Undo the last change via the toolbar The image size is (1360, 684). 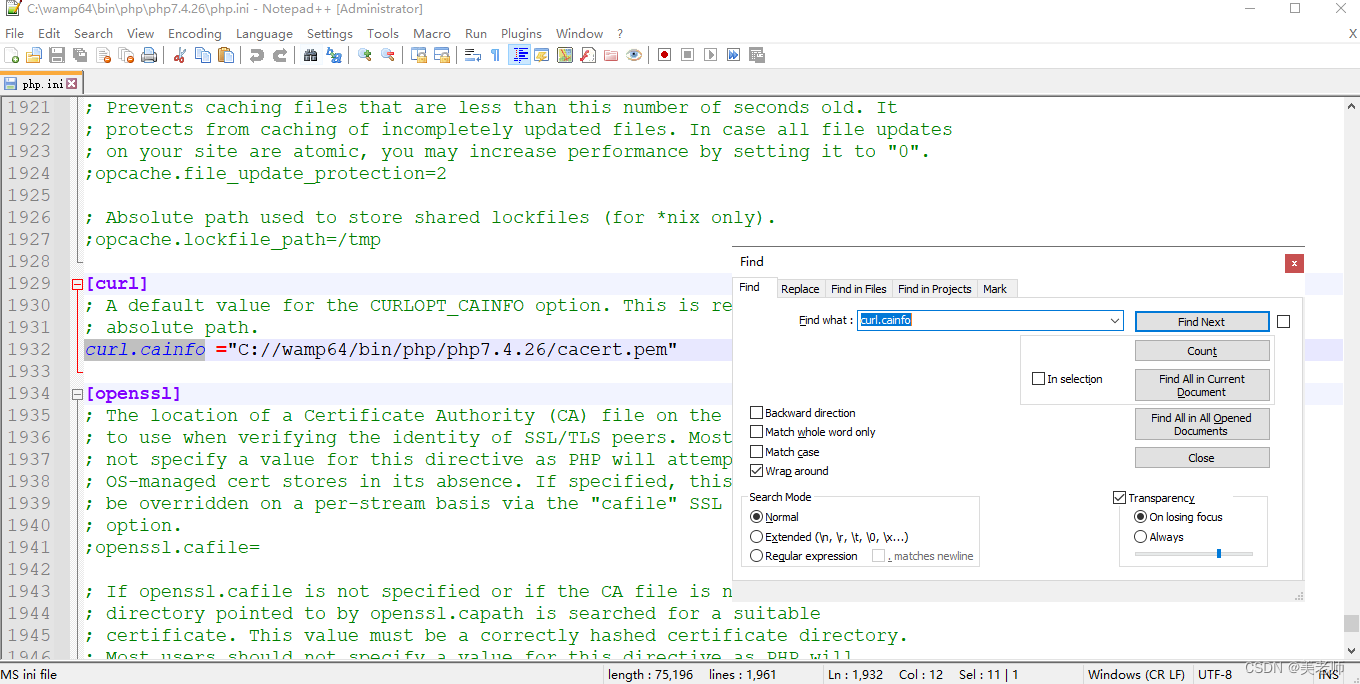pos(257,55)
